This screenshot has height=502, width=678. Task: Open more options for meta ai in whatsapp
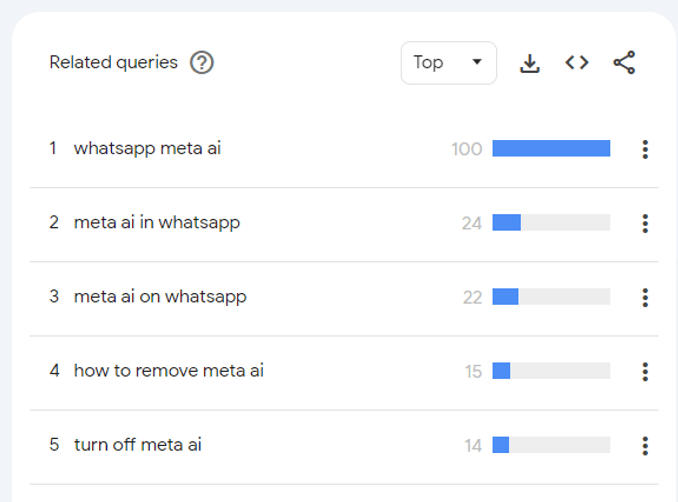[645, 224]
